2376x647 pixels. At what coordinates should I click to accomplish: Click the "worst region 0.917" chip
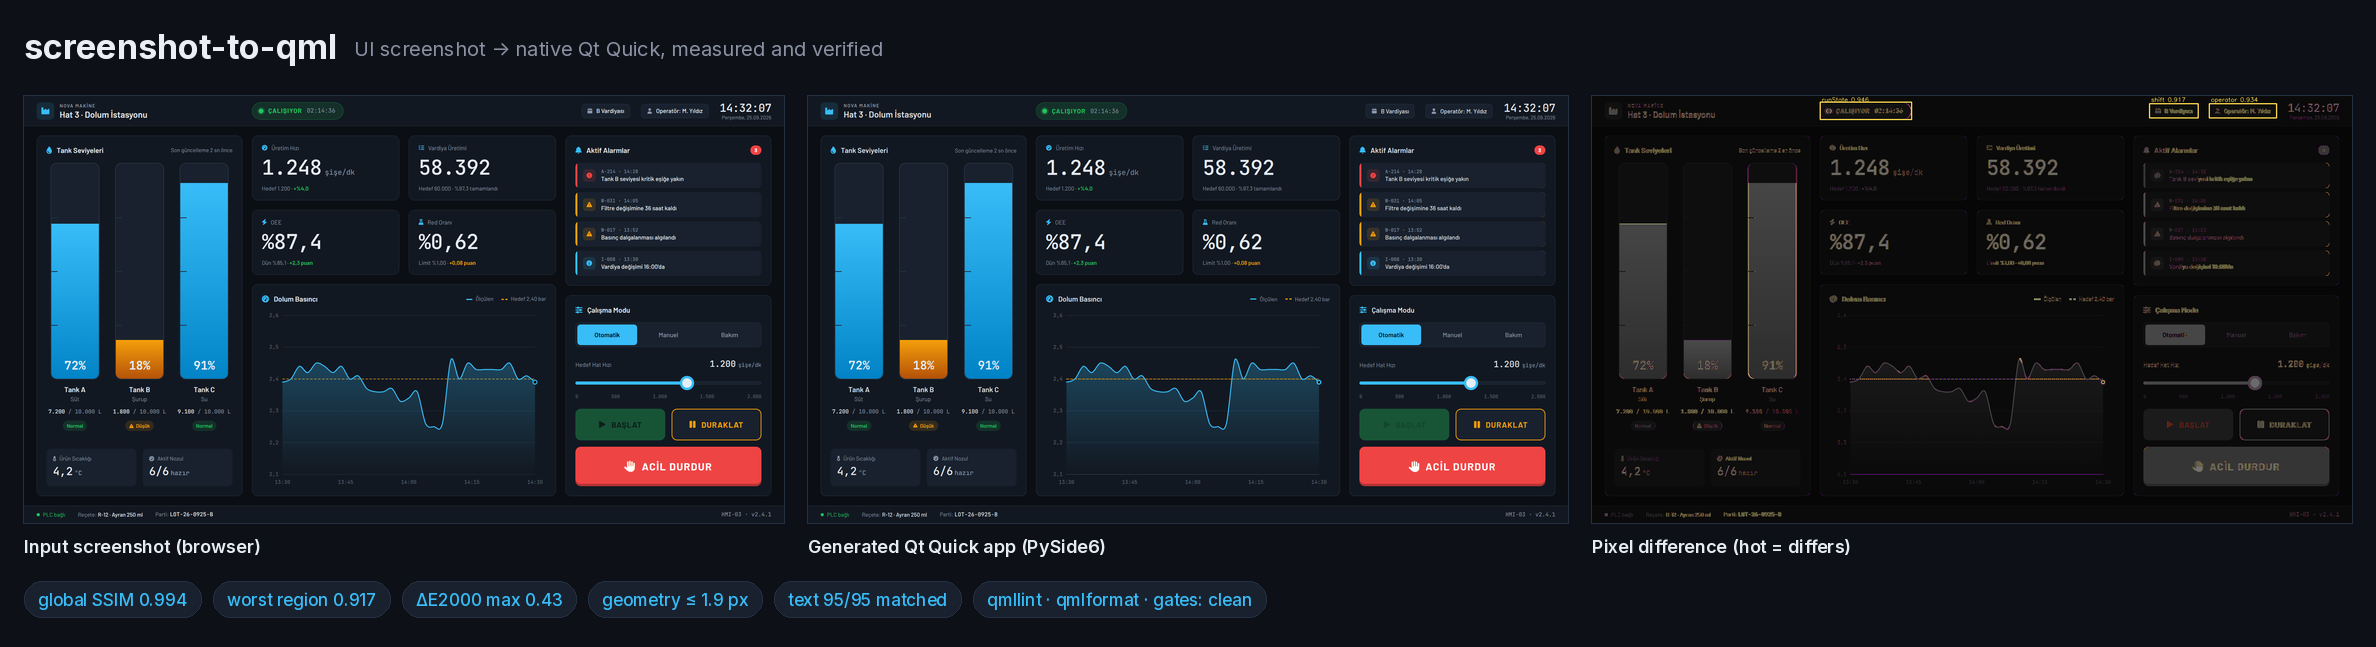pyautogui.click(x=301, y=600)
